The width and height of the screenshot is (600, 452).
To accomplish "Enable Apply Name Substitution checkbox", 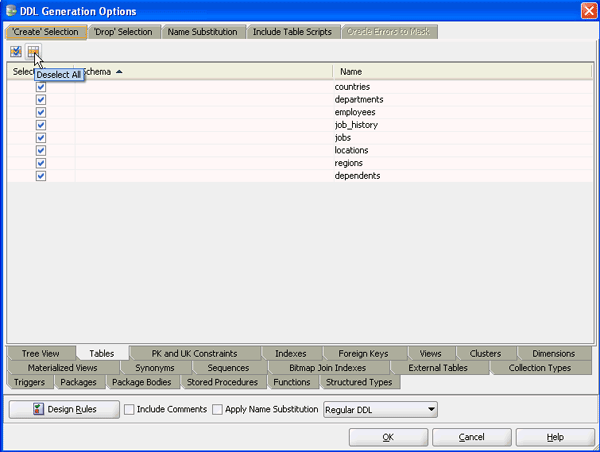I will click(217, 410).
